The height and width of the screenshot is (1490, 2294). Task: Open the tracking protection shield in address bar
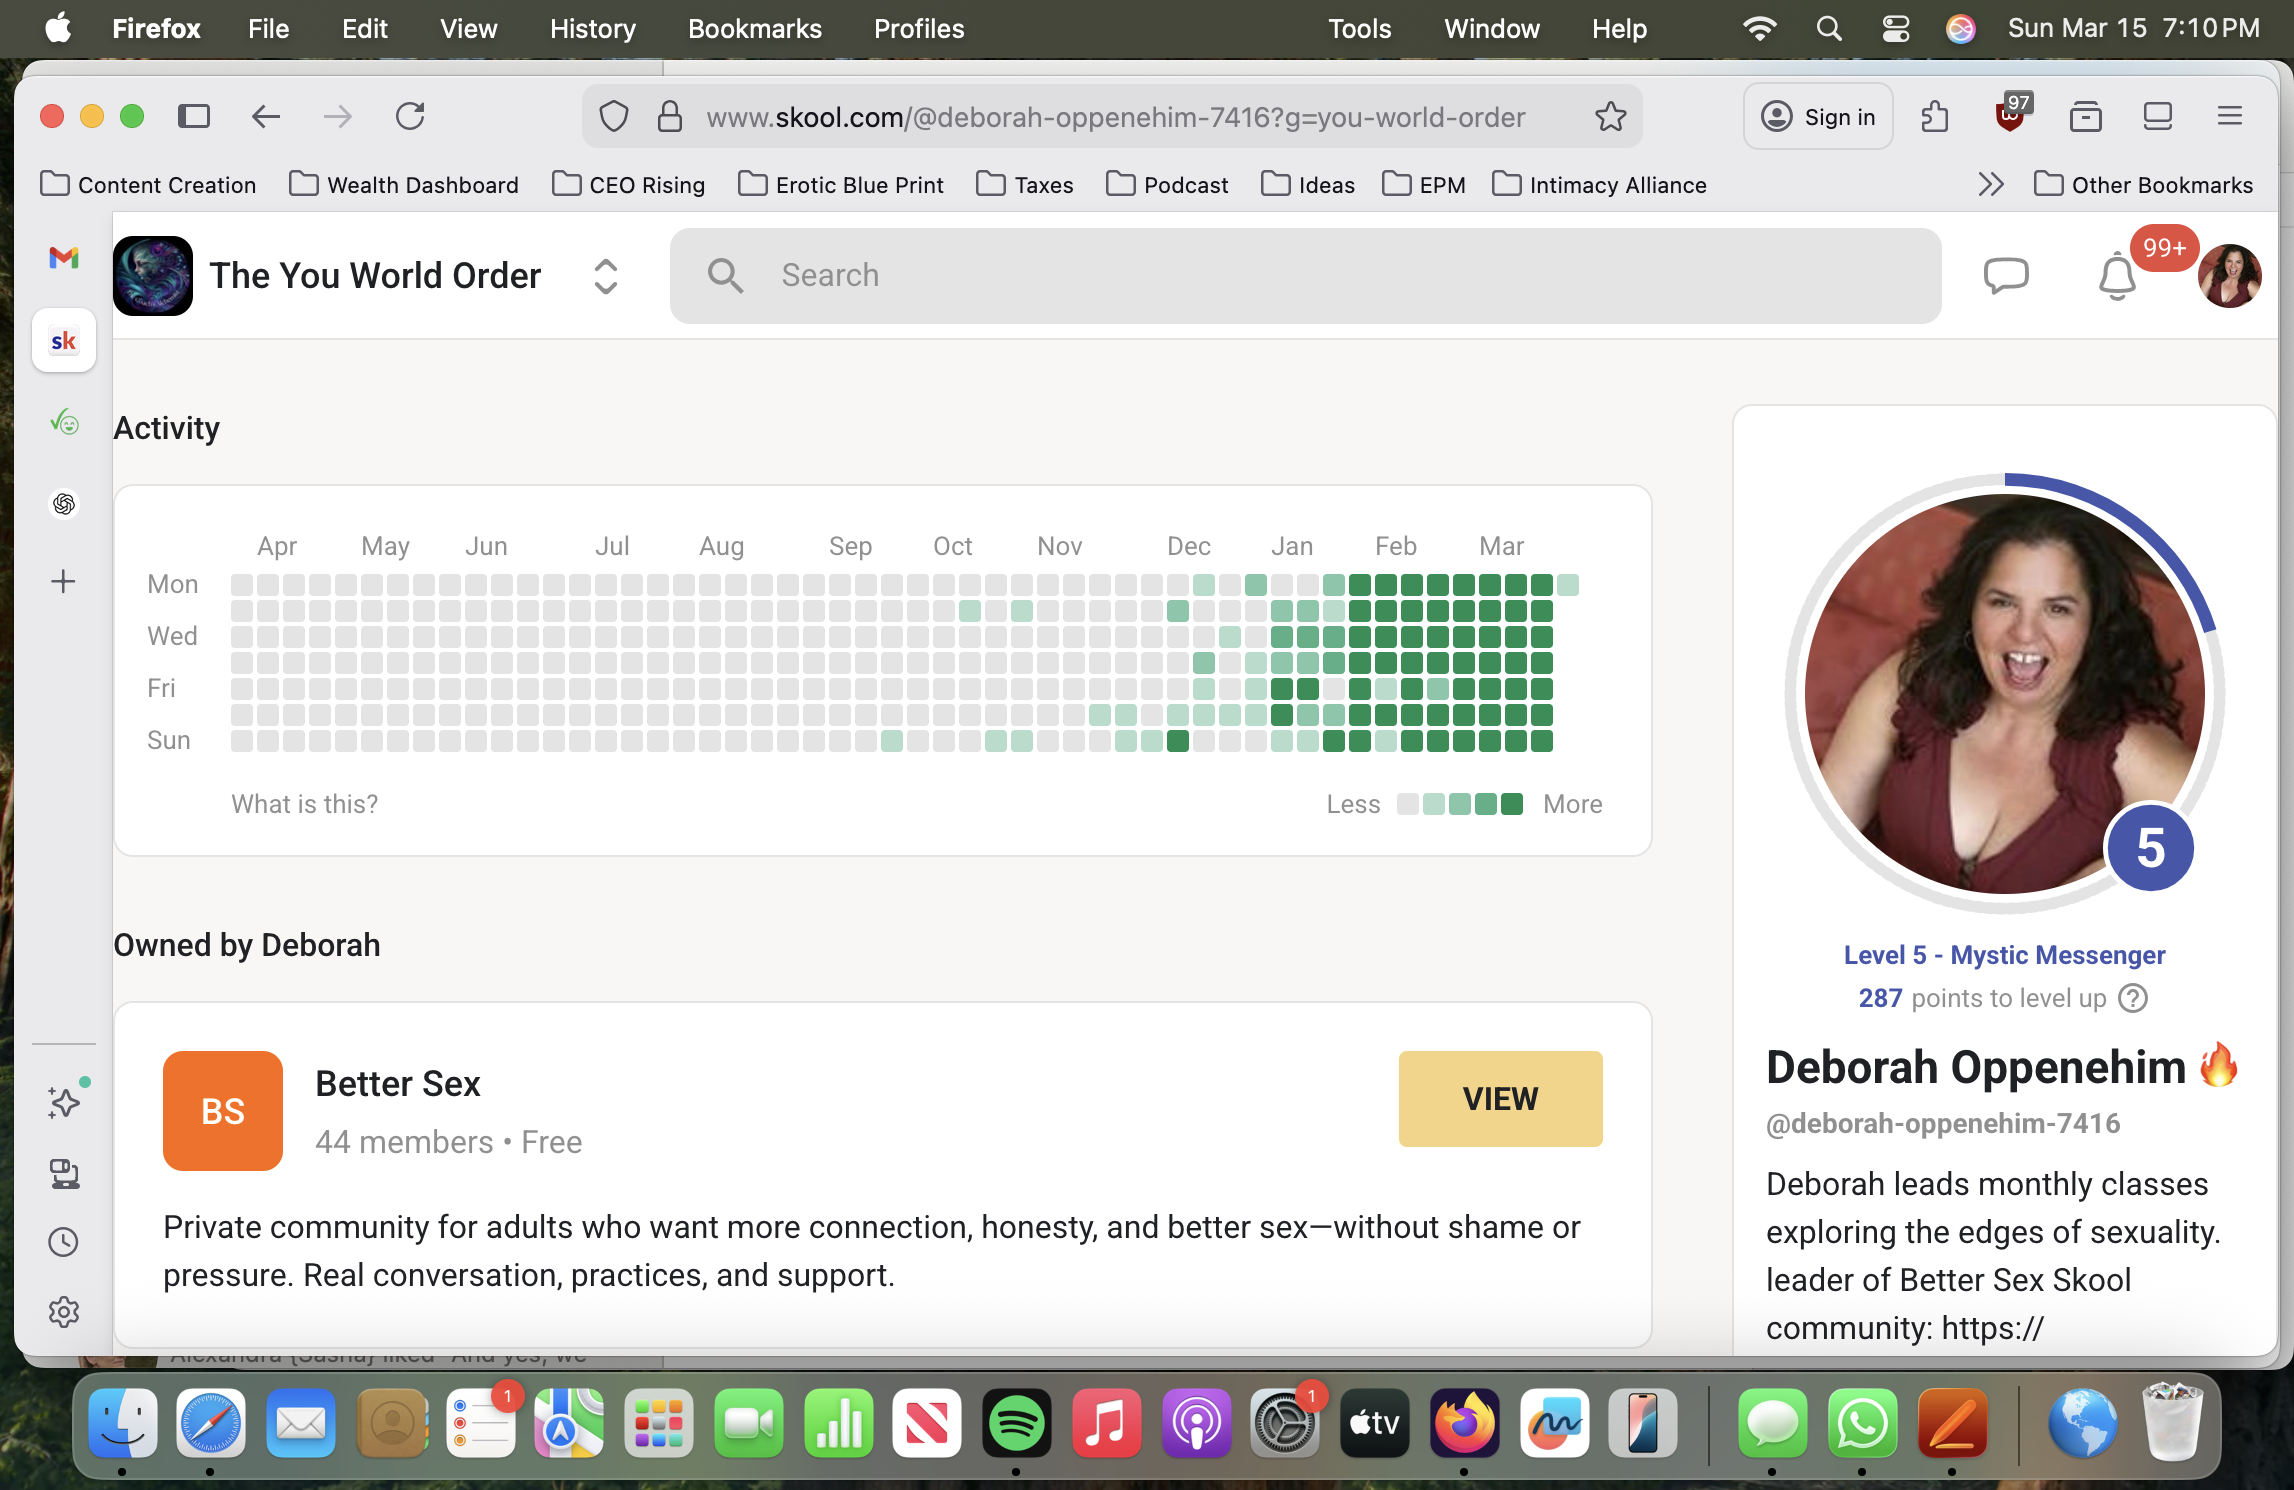613,117
